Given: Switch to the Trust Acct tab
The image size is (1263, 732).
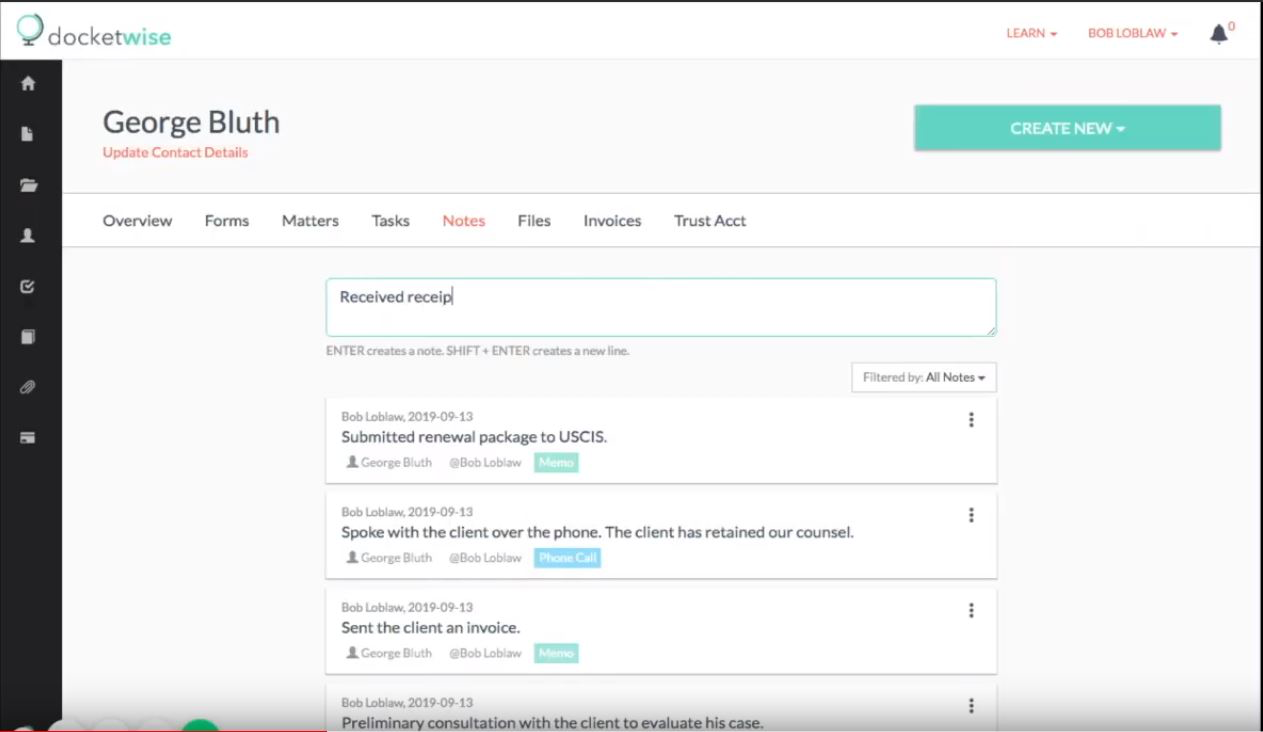Looking at the screenshot, I should click(x=709, y=221).
